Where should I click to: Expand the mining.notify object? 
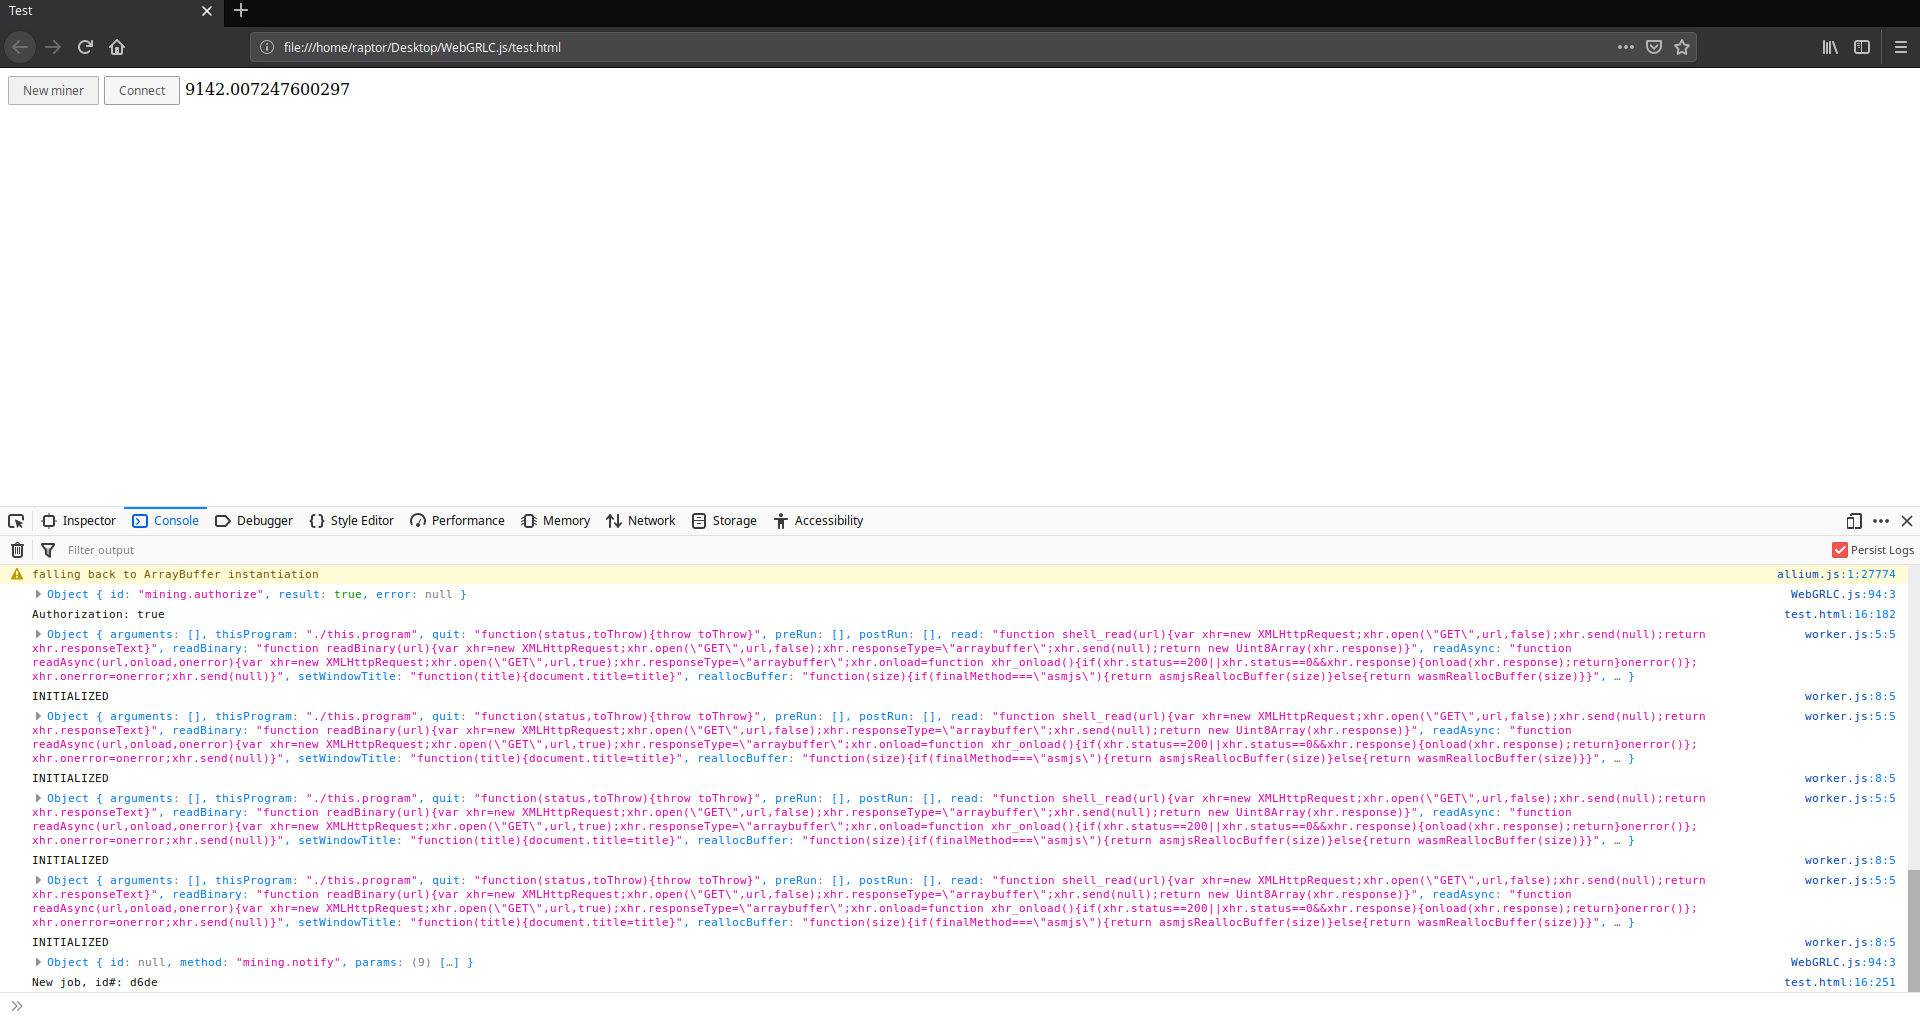coord(38,962)
